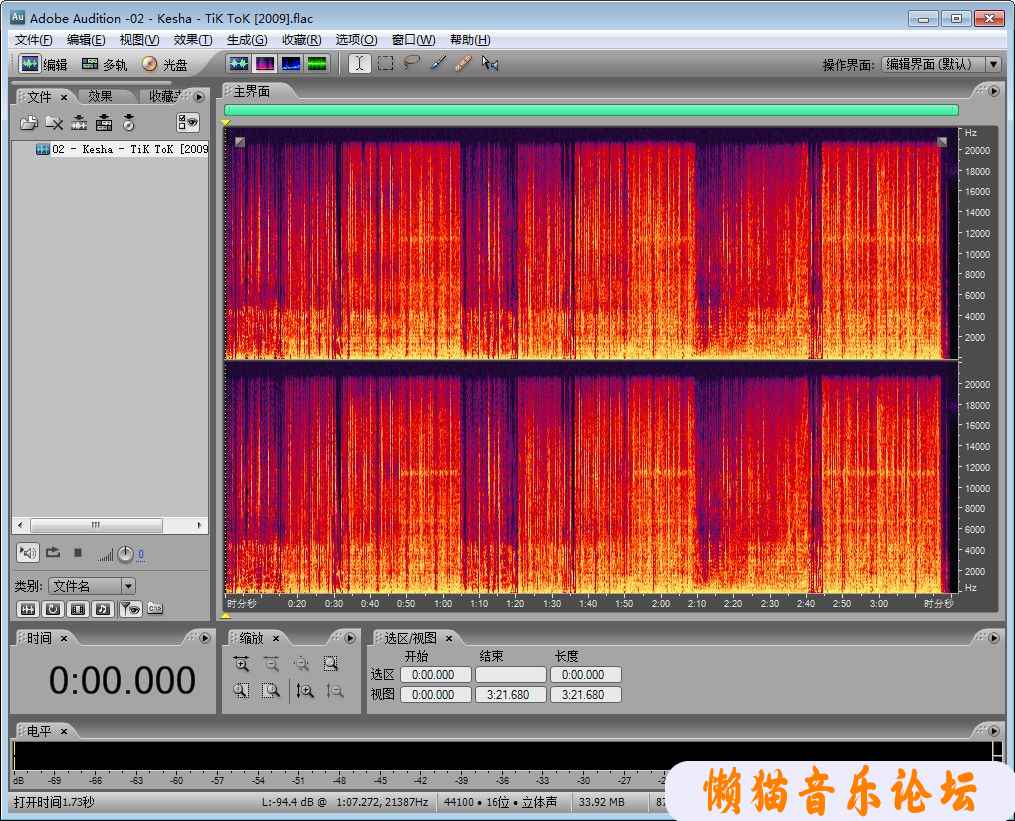Switch to Multitrack view (多轨)
The height and width of the screenshot is (821, 1015).
coord(104,64)
